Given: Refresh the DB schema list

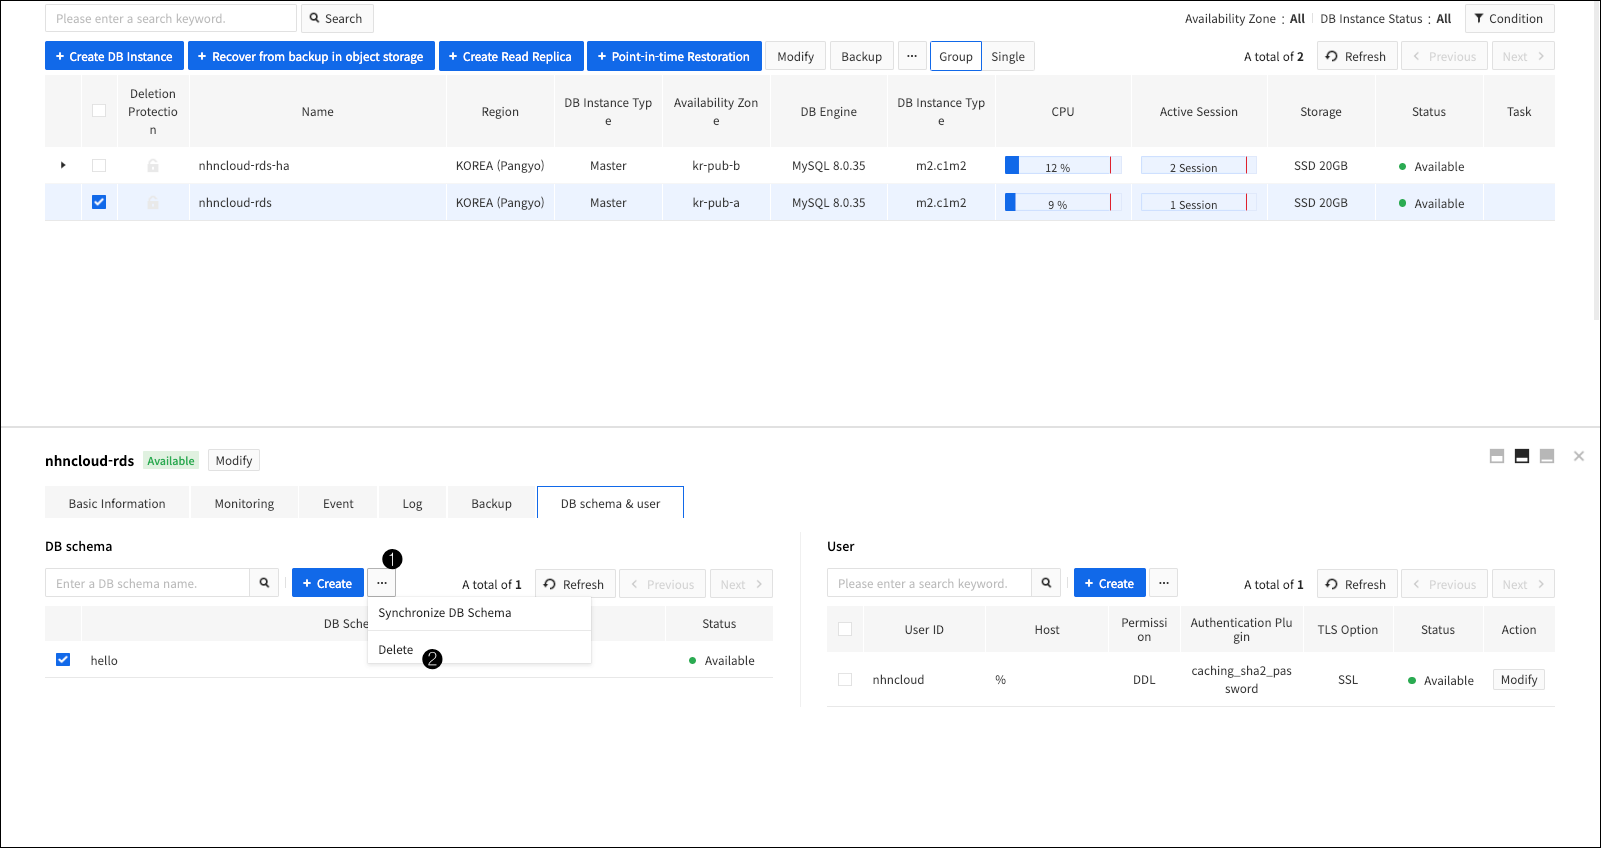Looking at the screenshot, I should tap(575, 583).
